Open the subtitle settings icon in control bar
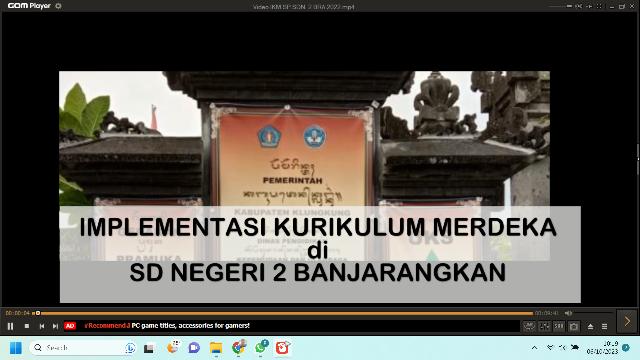This screenshot has width=640, height=360. coord(559,326)
